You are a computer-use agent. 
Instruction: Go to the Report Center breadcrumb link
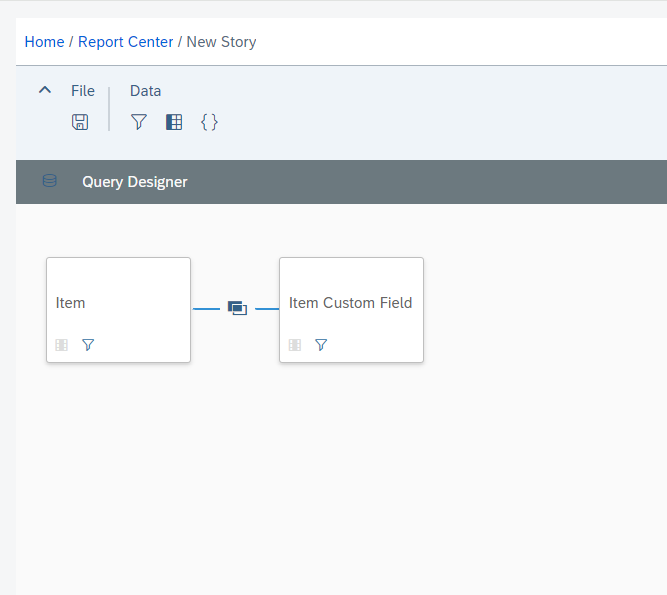pyautogui.click(x=125, y=42)
